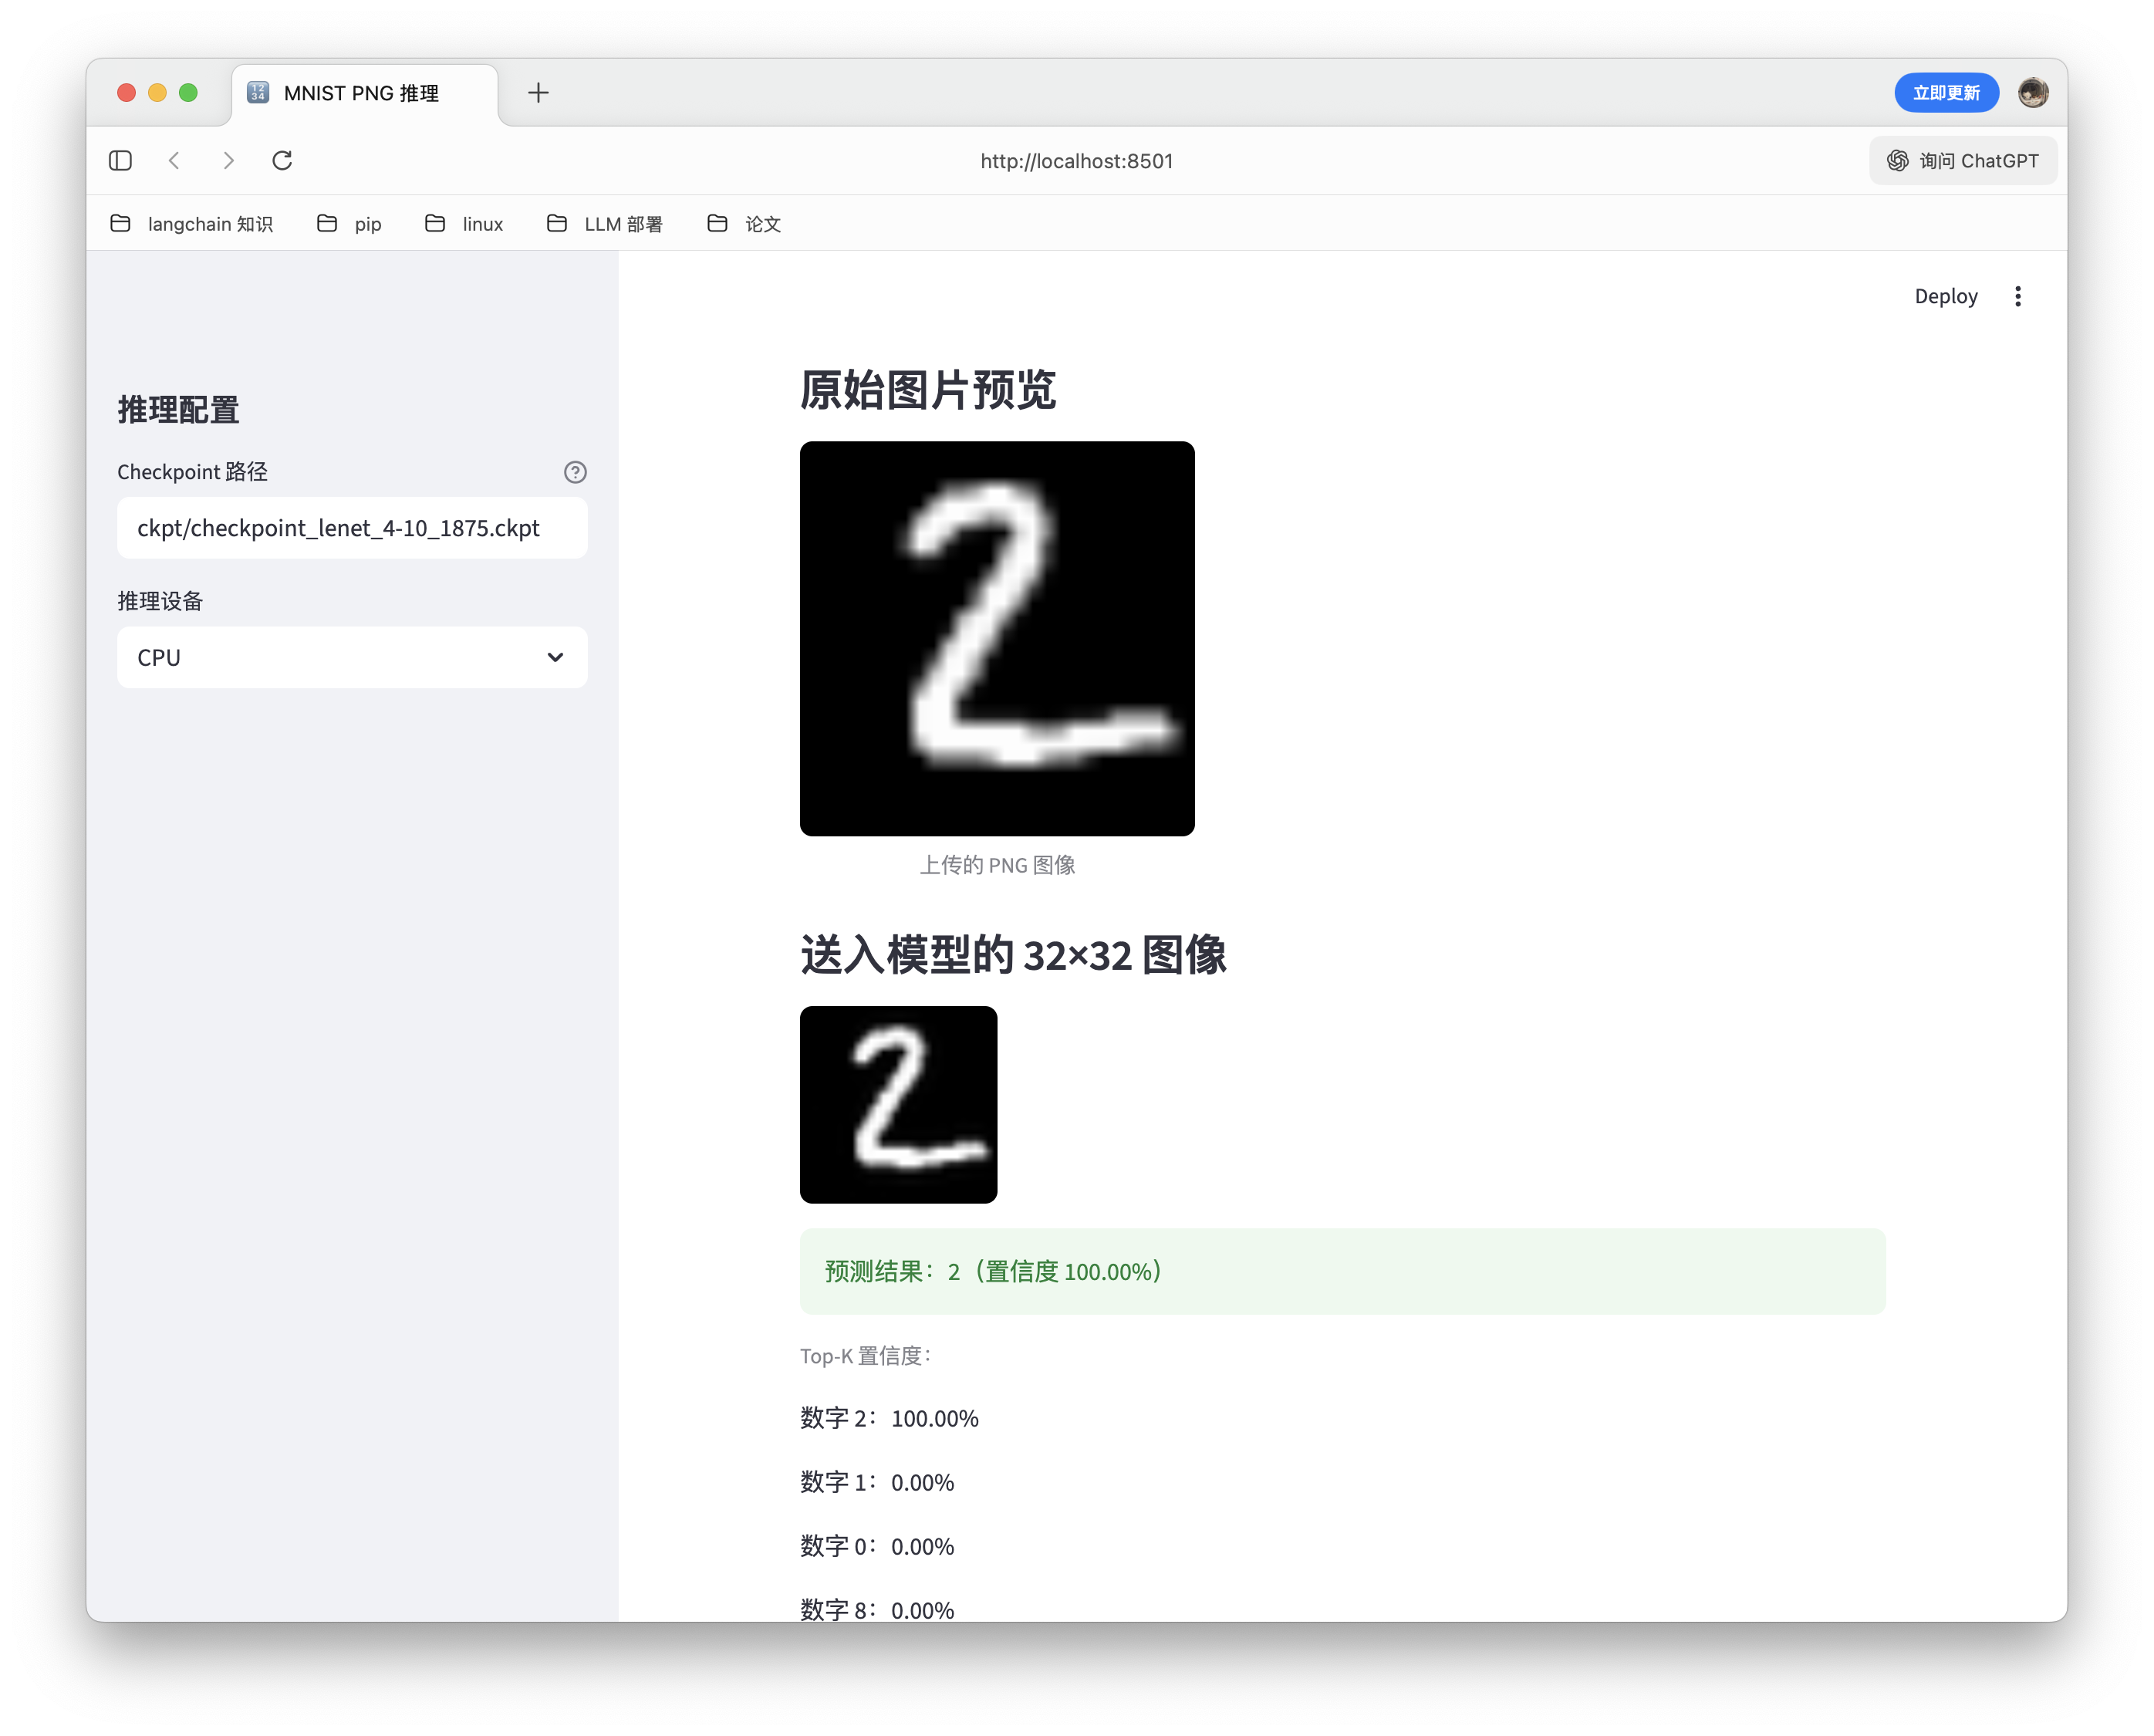Viewport: 2154px width, 1736px height.
Task: Click the langchain 知识 bookmark folder icon
Action: (x=122, y=224)
